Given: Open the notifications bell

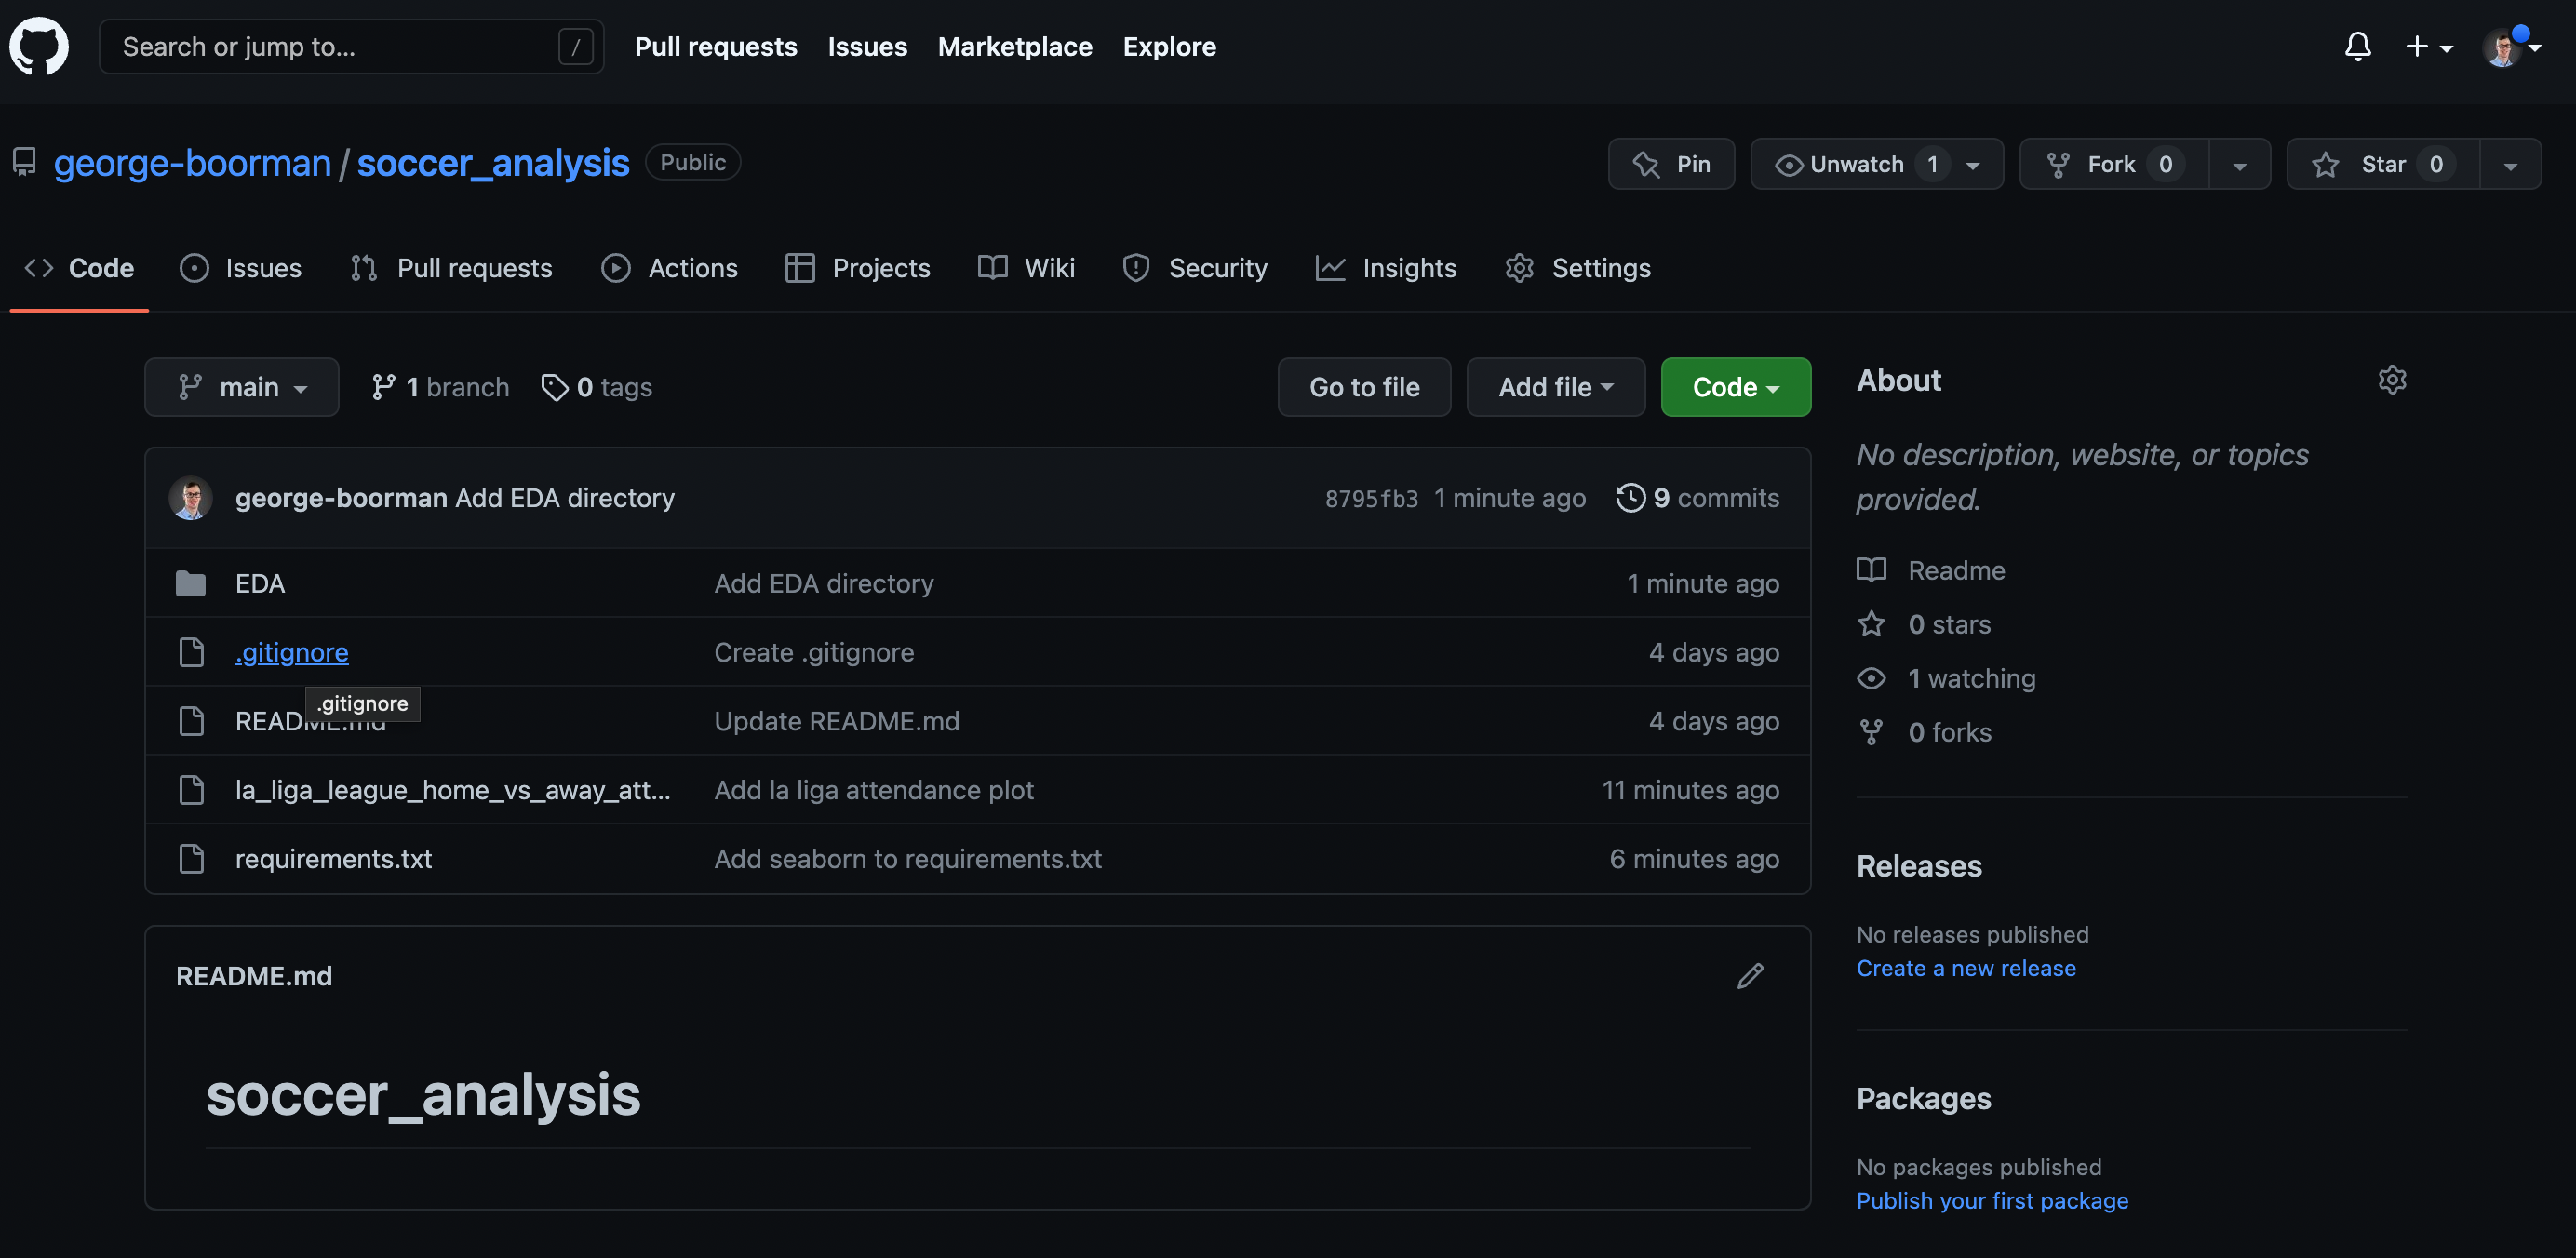Looking at the screenshot, I should point(2357,46).
